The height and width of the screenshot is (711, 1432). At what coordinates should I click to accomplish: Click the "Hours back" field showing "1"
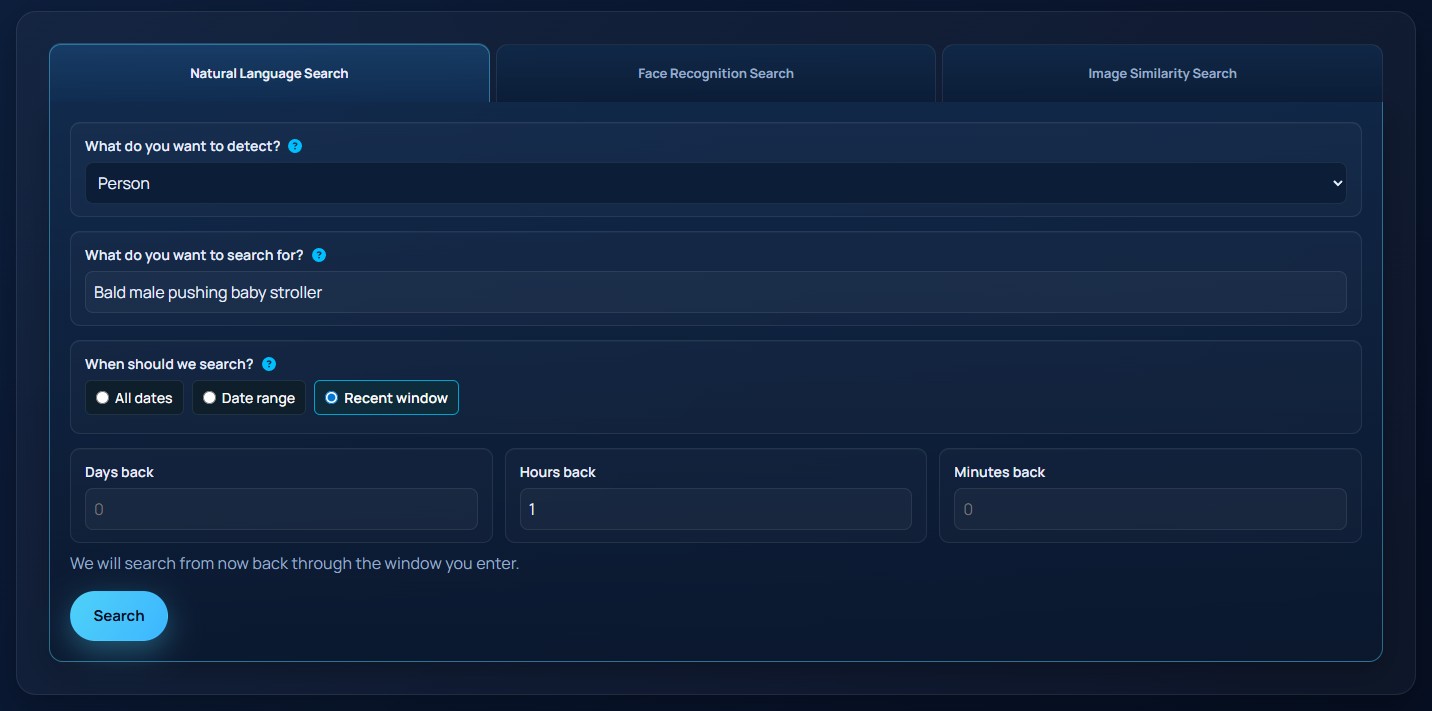[715, 509]
